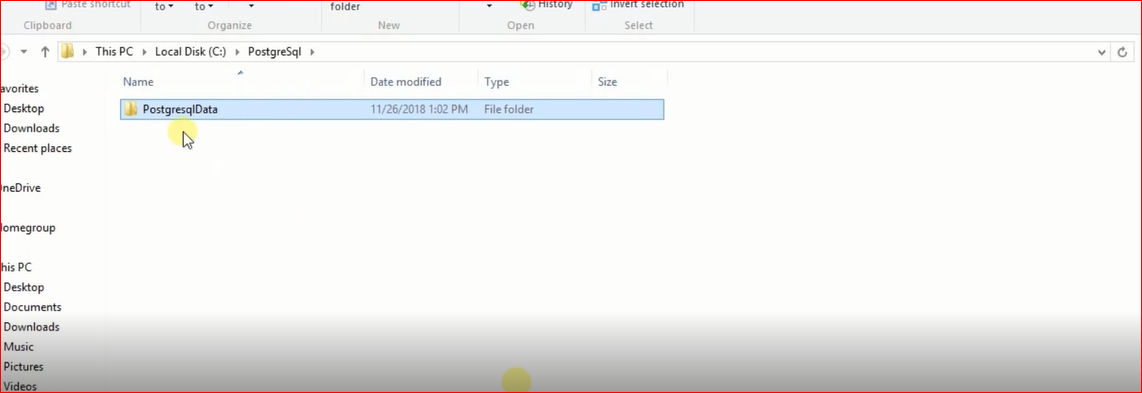
Task: Click the folder icon in address bar
Action: point(68,52)
